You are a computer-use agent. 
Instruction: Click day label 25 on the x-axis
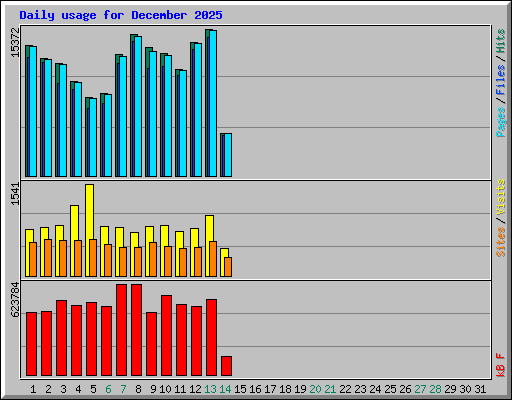(x=390, y=389)
